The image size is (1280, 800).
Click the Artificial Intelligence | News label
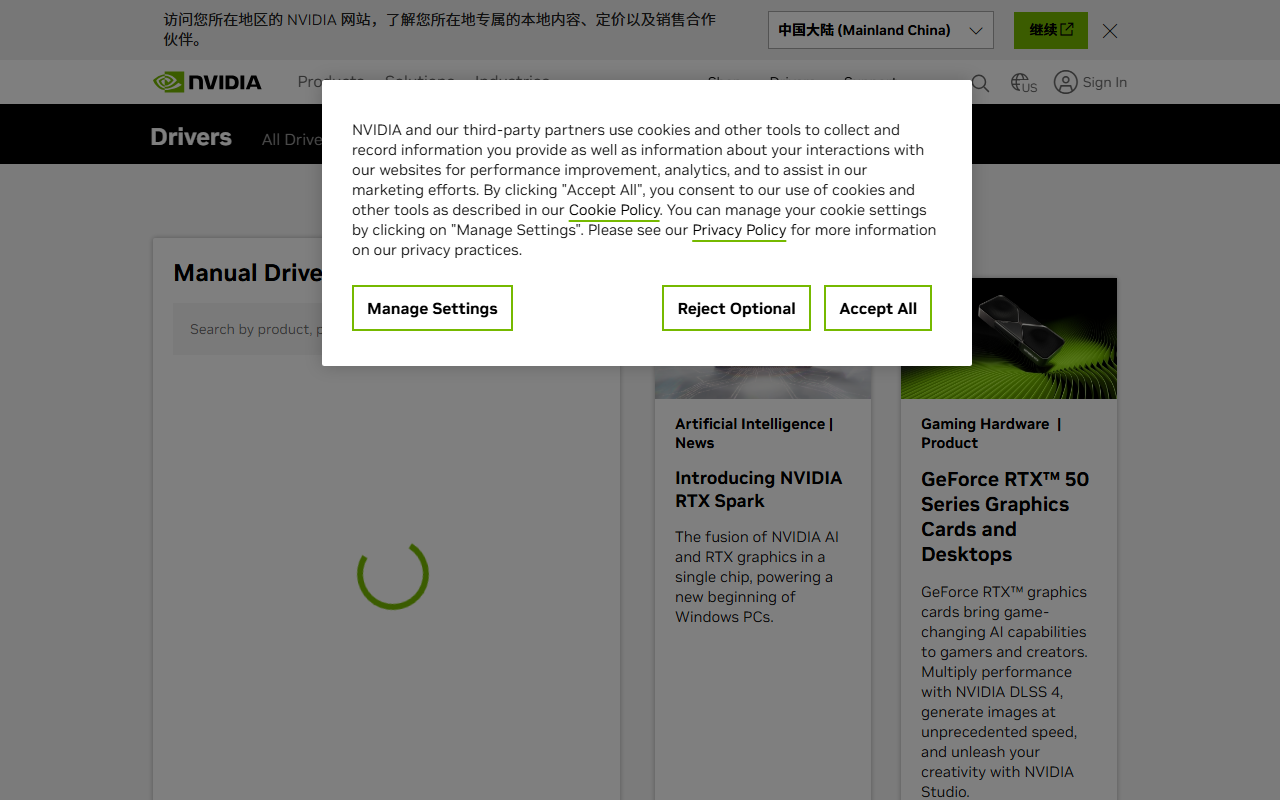point(754,433)
